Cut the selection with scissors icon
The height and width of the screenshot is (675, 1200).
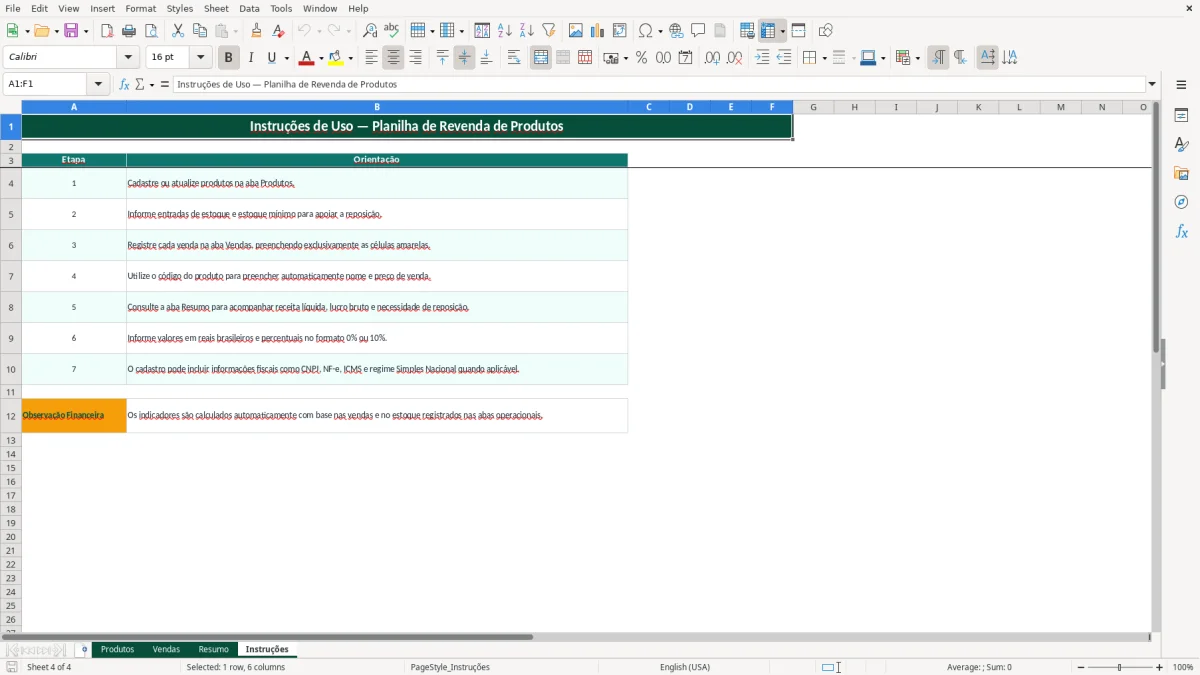pyautogui.click(x=178, y=31)
